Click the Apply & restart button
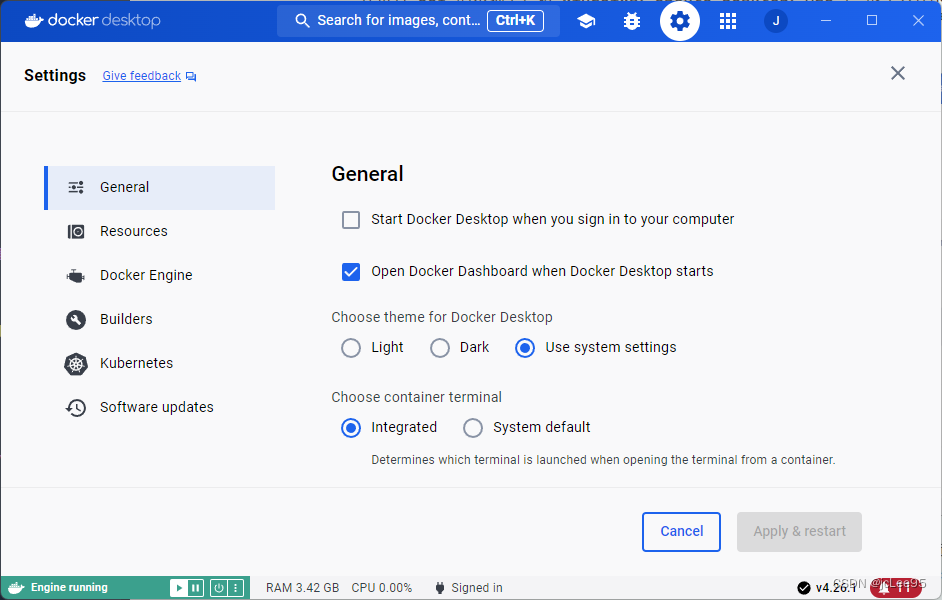This screenshot has height=600, width=942. point(799,532)
